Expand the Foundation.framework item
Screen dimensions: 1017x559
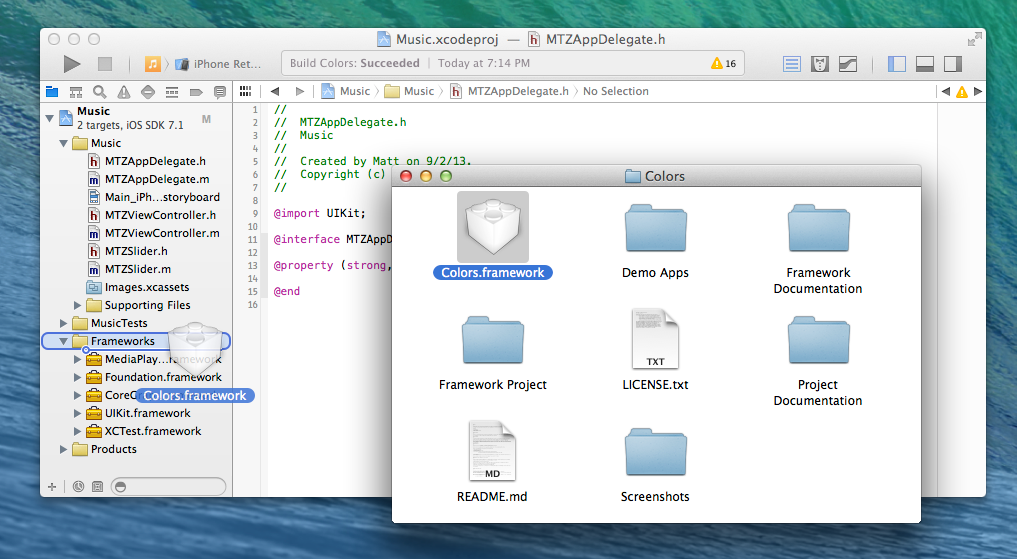click(x=77, y=377)
